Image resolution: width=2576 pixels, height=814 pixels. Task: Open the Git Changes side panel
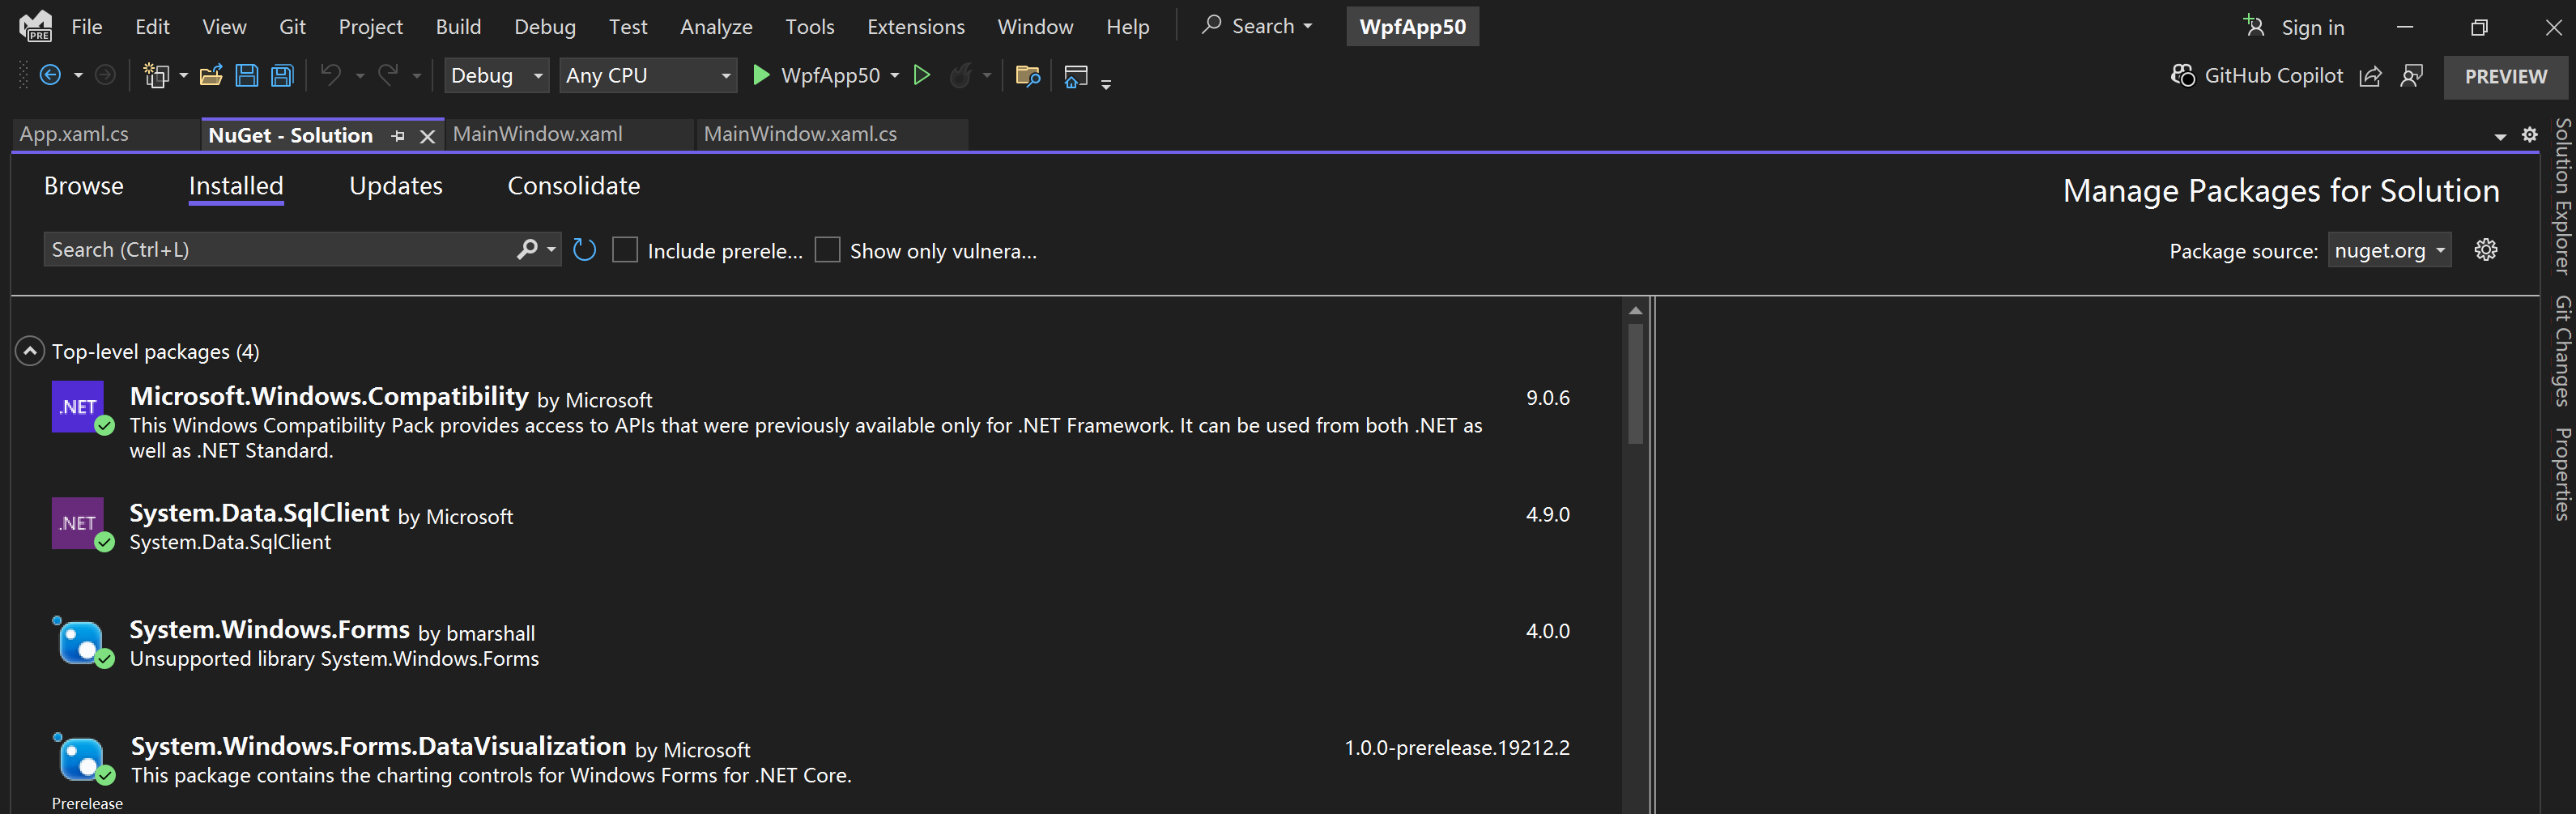pyautogui.click(x=2562, y=351)
